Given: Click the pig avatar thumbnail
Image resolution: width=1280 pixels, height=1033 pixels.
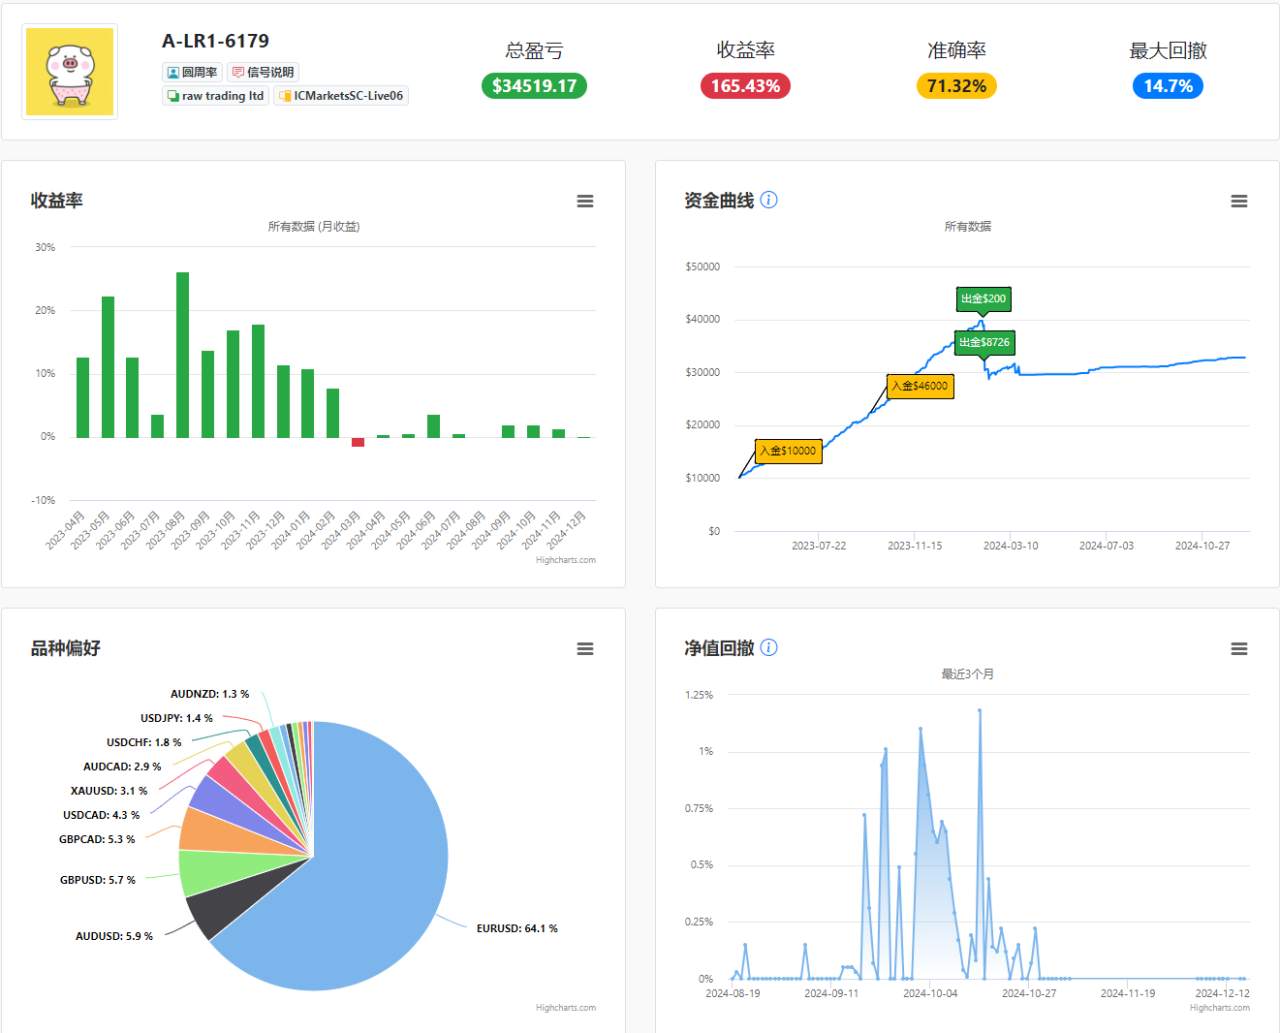Looking at the screenshot, I should click(70, 72).
